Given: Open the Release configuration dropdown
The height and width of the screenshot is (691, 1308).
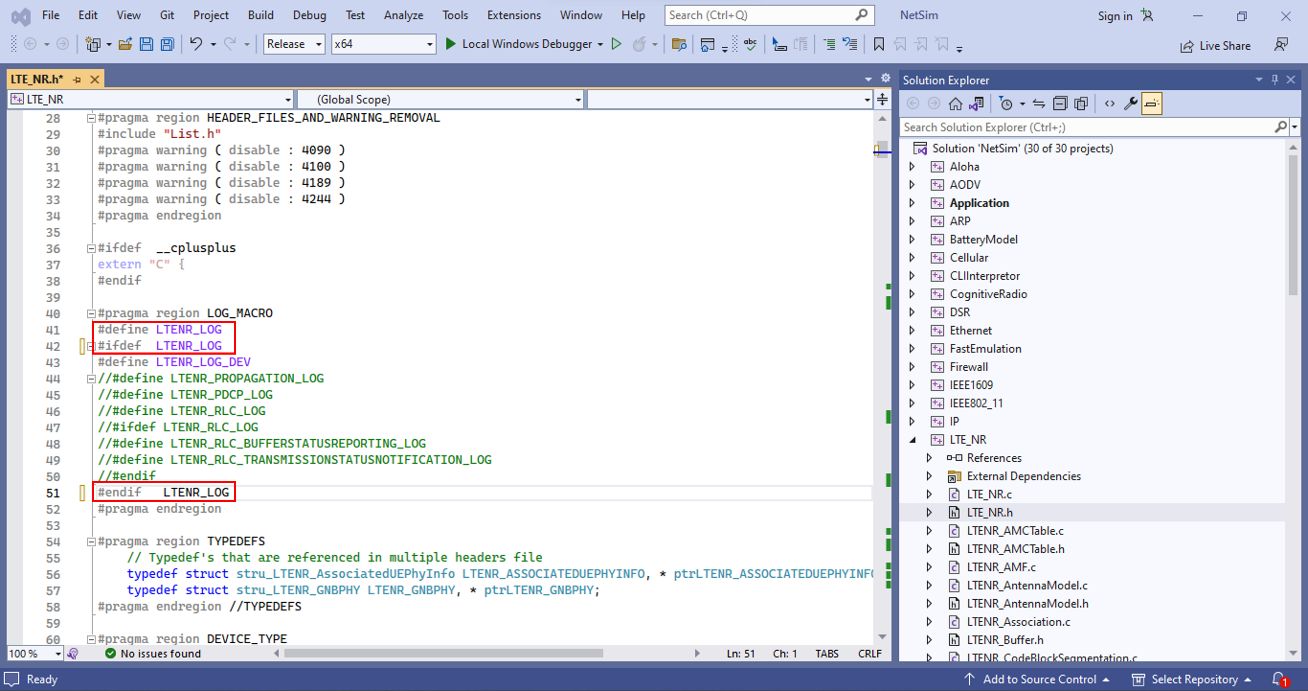Looking at the screenshot, I should click(294, 44).
